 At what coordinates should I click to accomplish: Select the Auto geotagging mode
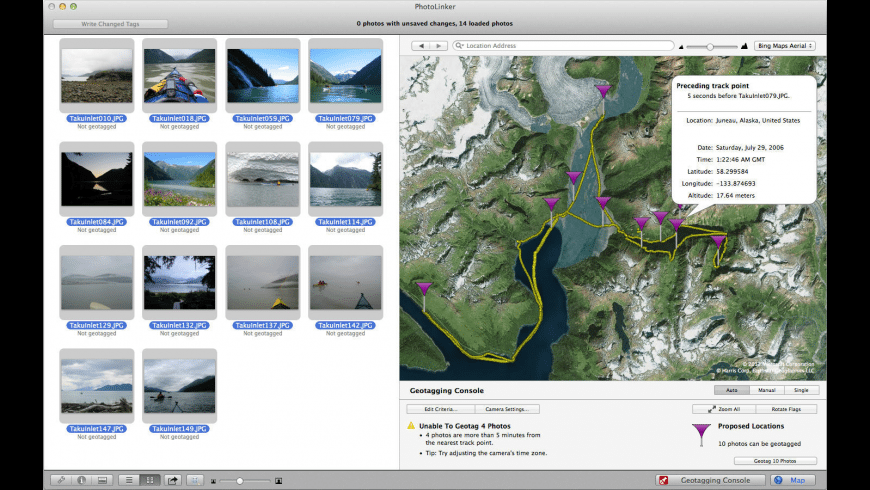click(732, 390)
